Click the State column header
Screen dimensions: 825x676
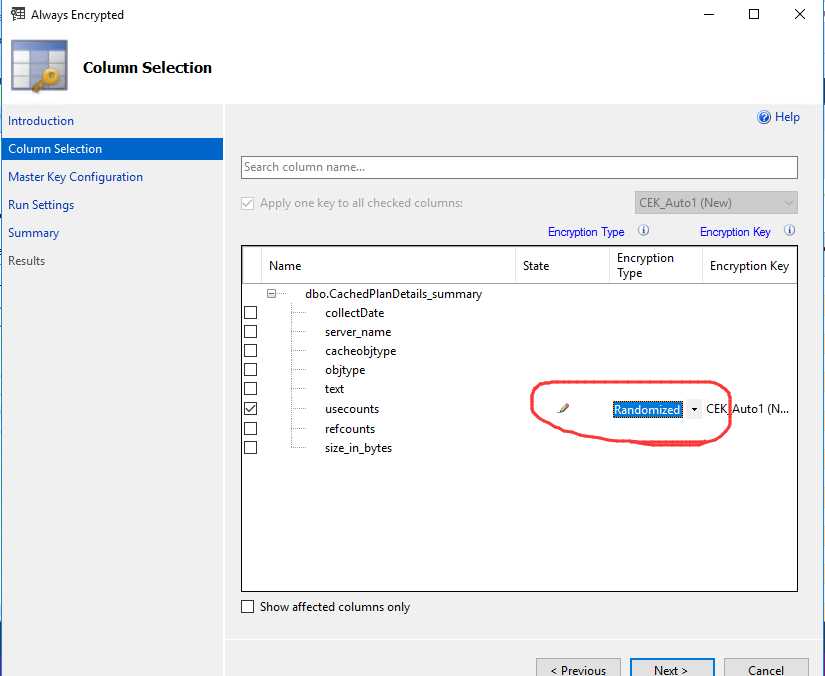coord(562,265)
